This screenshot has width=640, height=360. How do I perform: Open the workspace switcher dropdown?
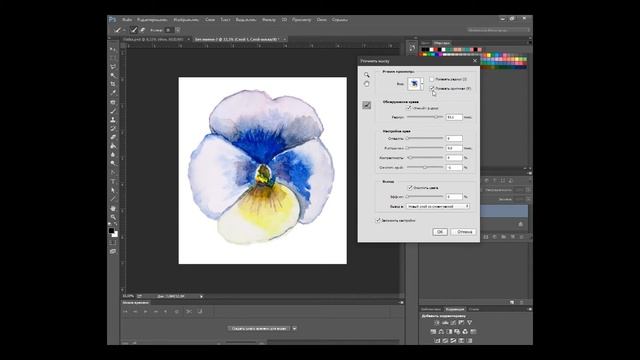tap(498, 30)
